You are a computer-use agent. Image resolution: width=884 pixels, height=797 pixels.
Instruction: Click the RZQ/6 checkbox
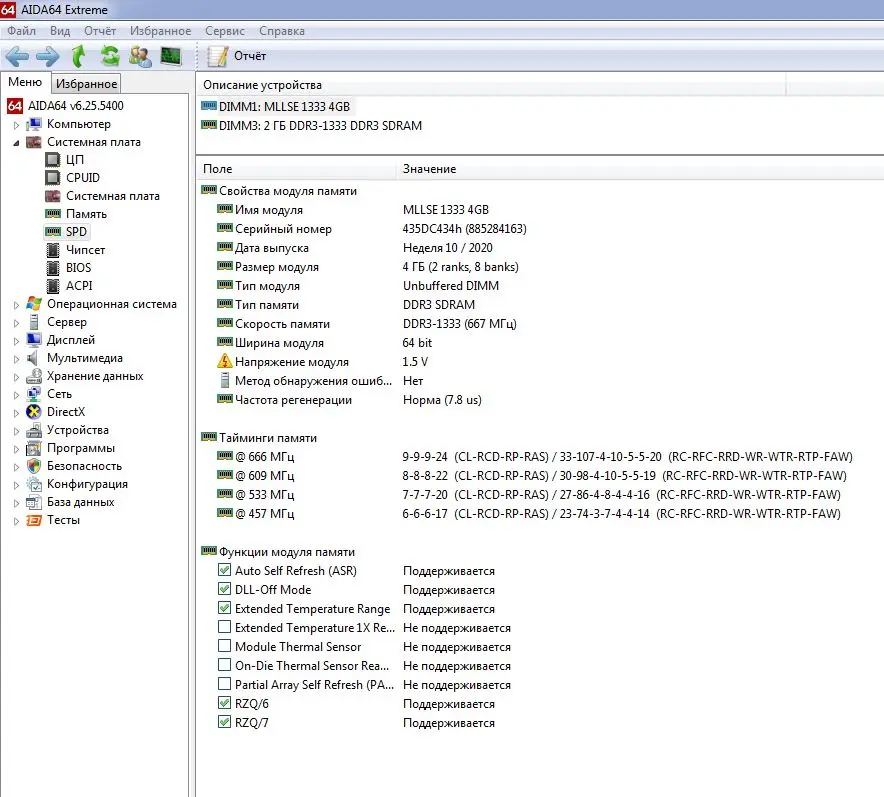coord(224,703)
